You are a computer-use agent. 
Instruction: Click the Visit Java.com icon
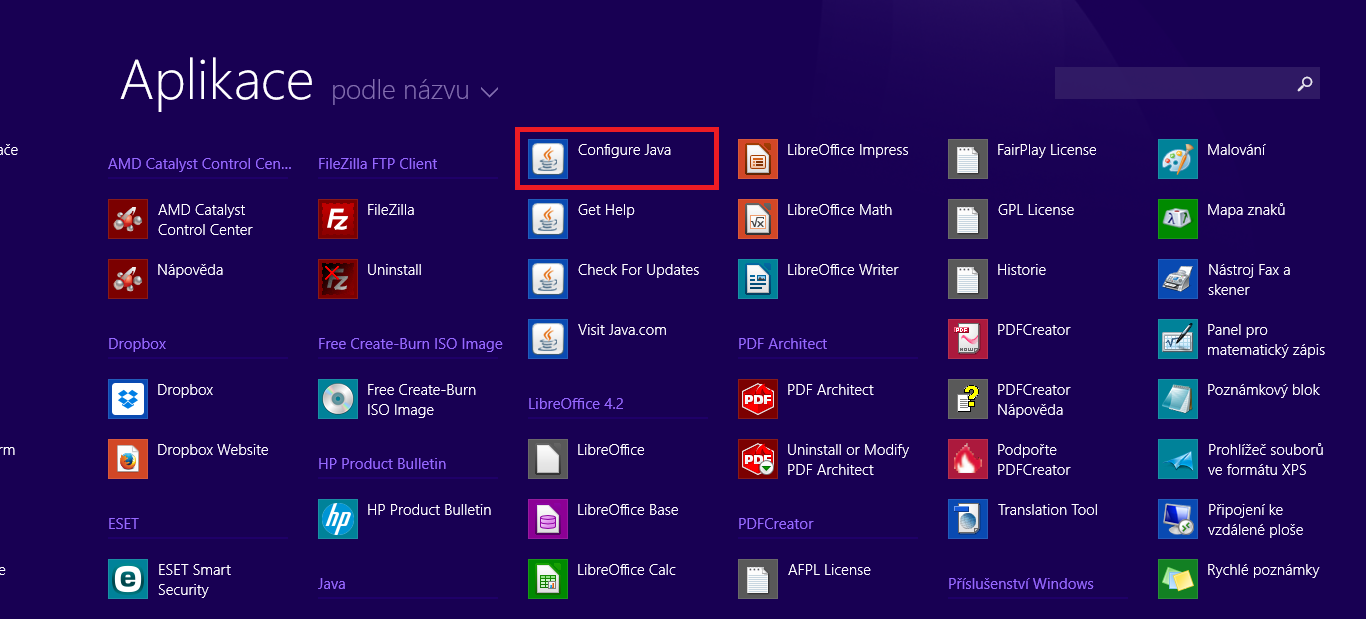coord(548,339)
